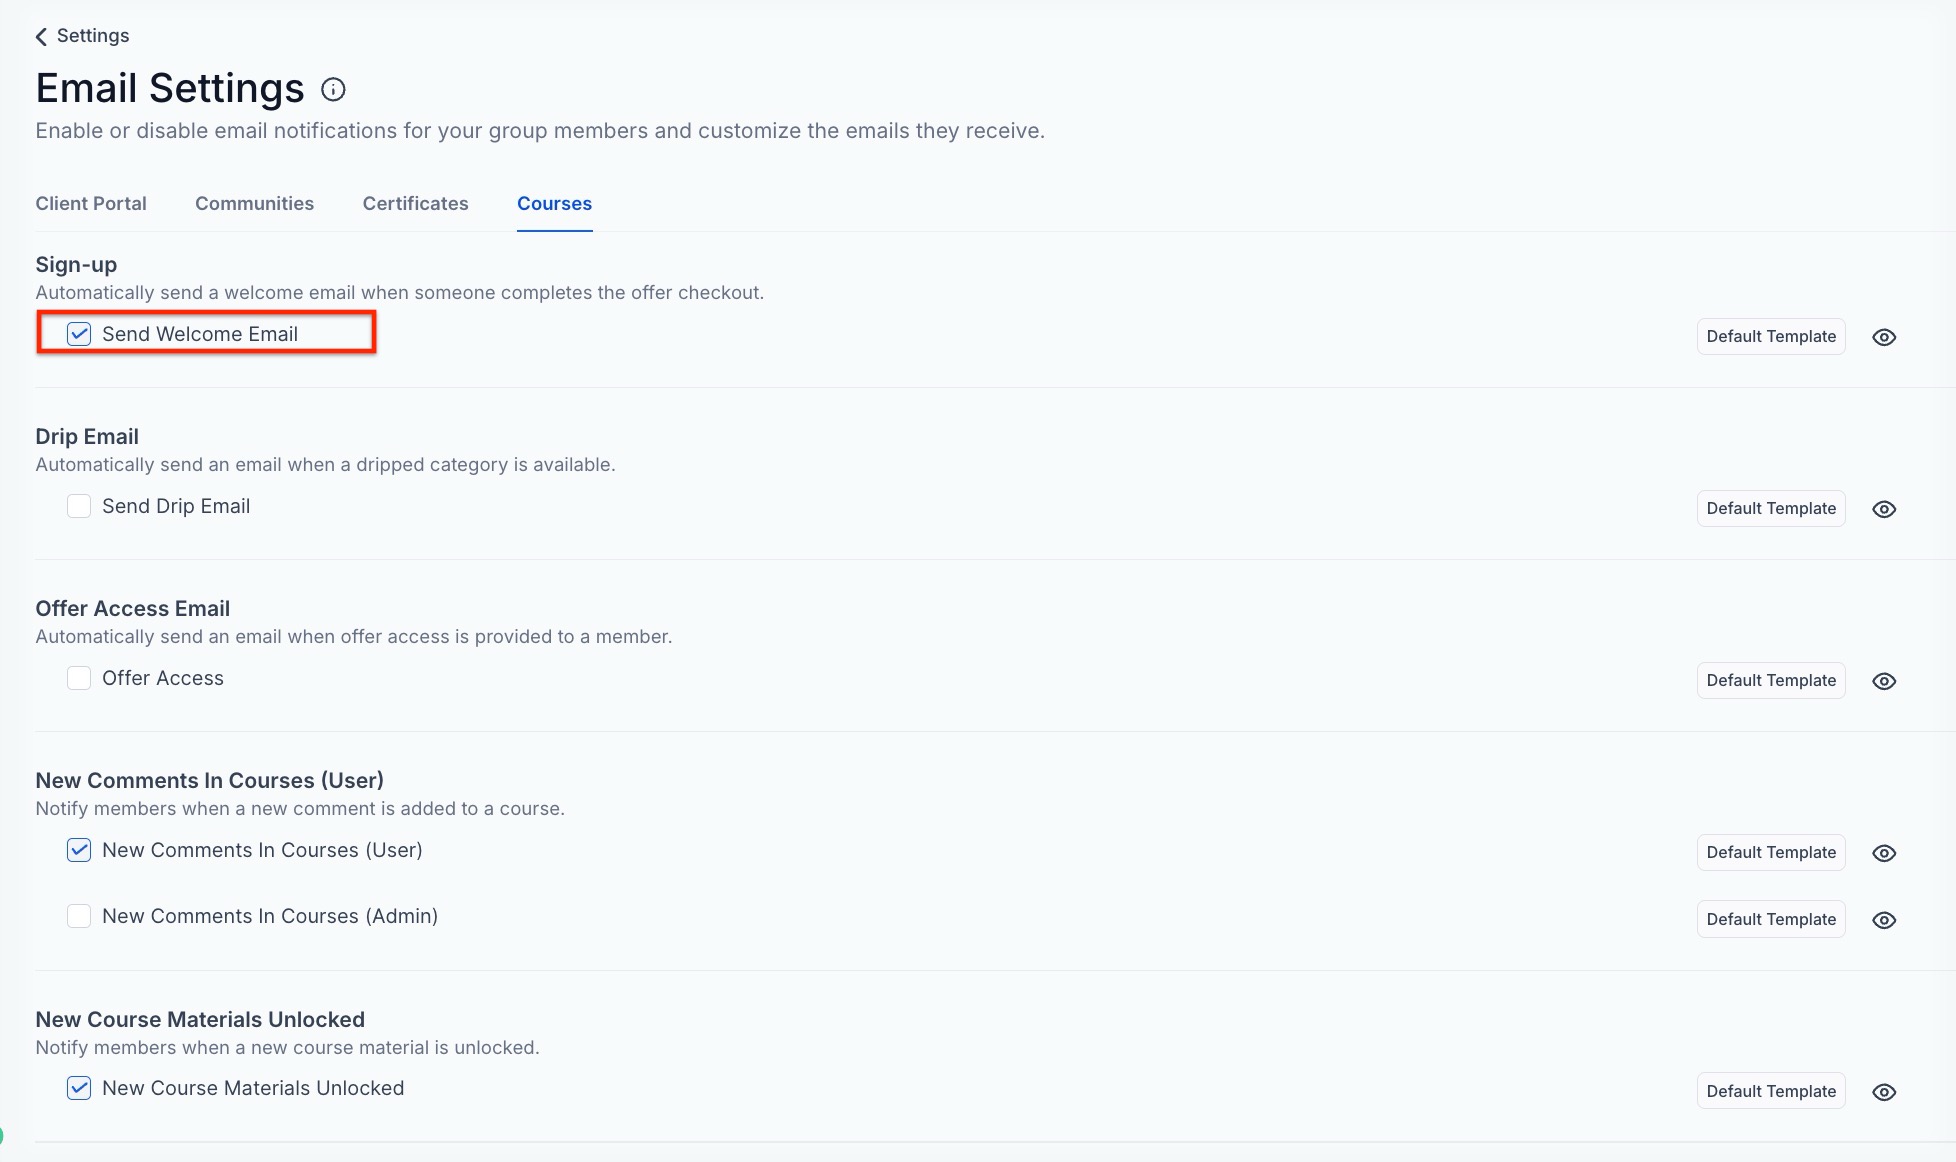Preview the Send Drip Email template
This screenshot has width=1956, height=1162.
pyautogui.click(x=1884, y=509)
